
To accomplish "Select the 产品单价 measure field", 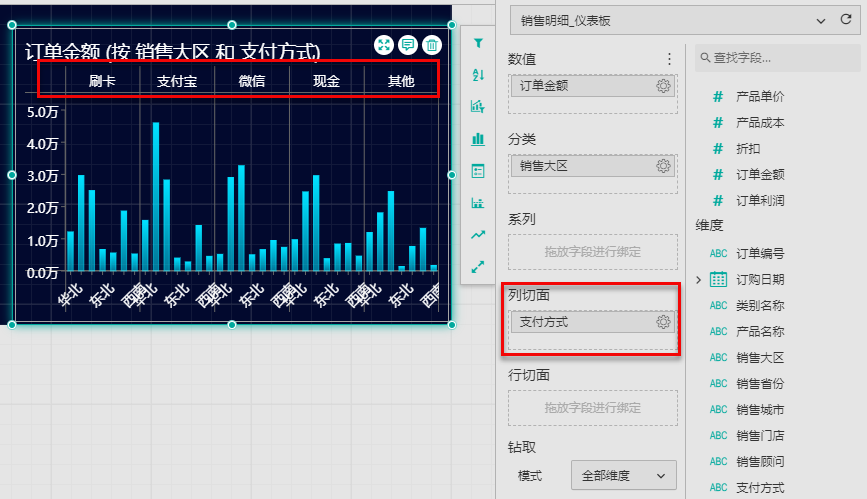I will coord(759,97).
